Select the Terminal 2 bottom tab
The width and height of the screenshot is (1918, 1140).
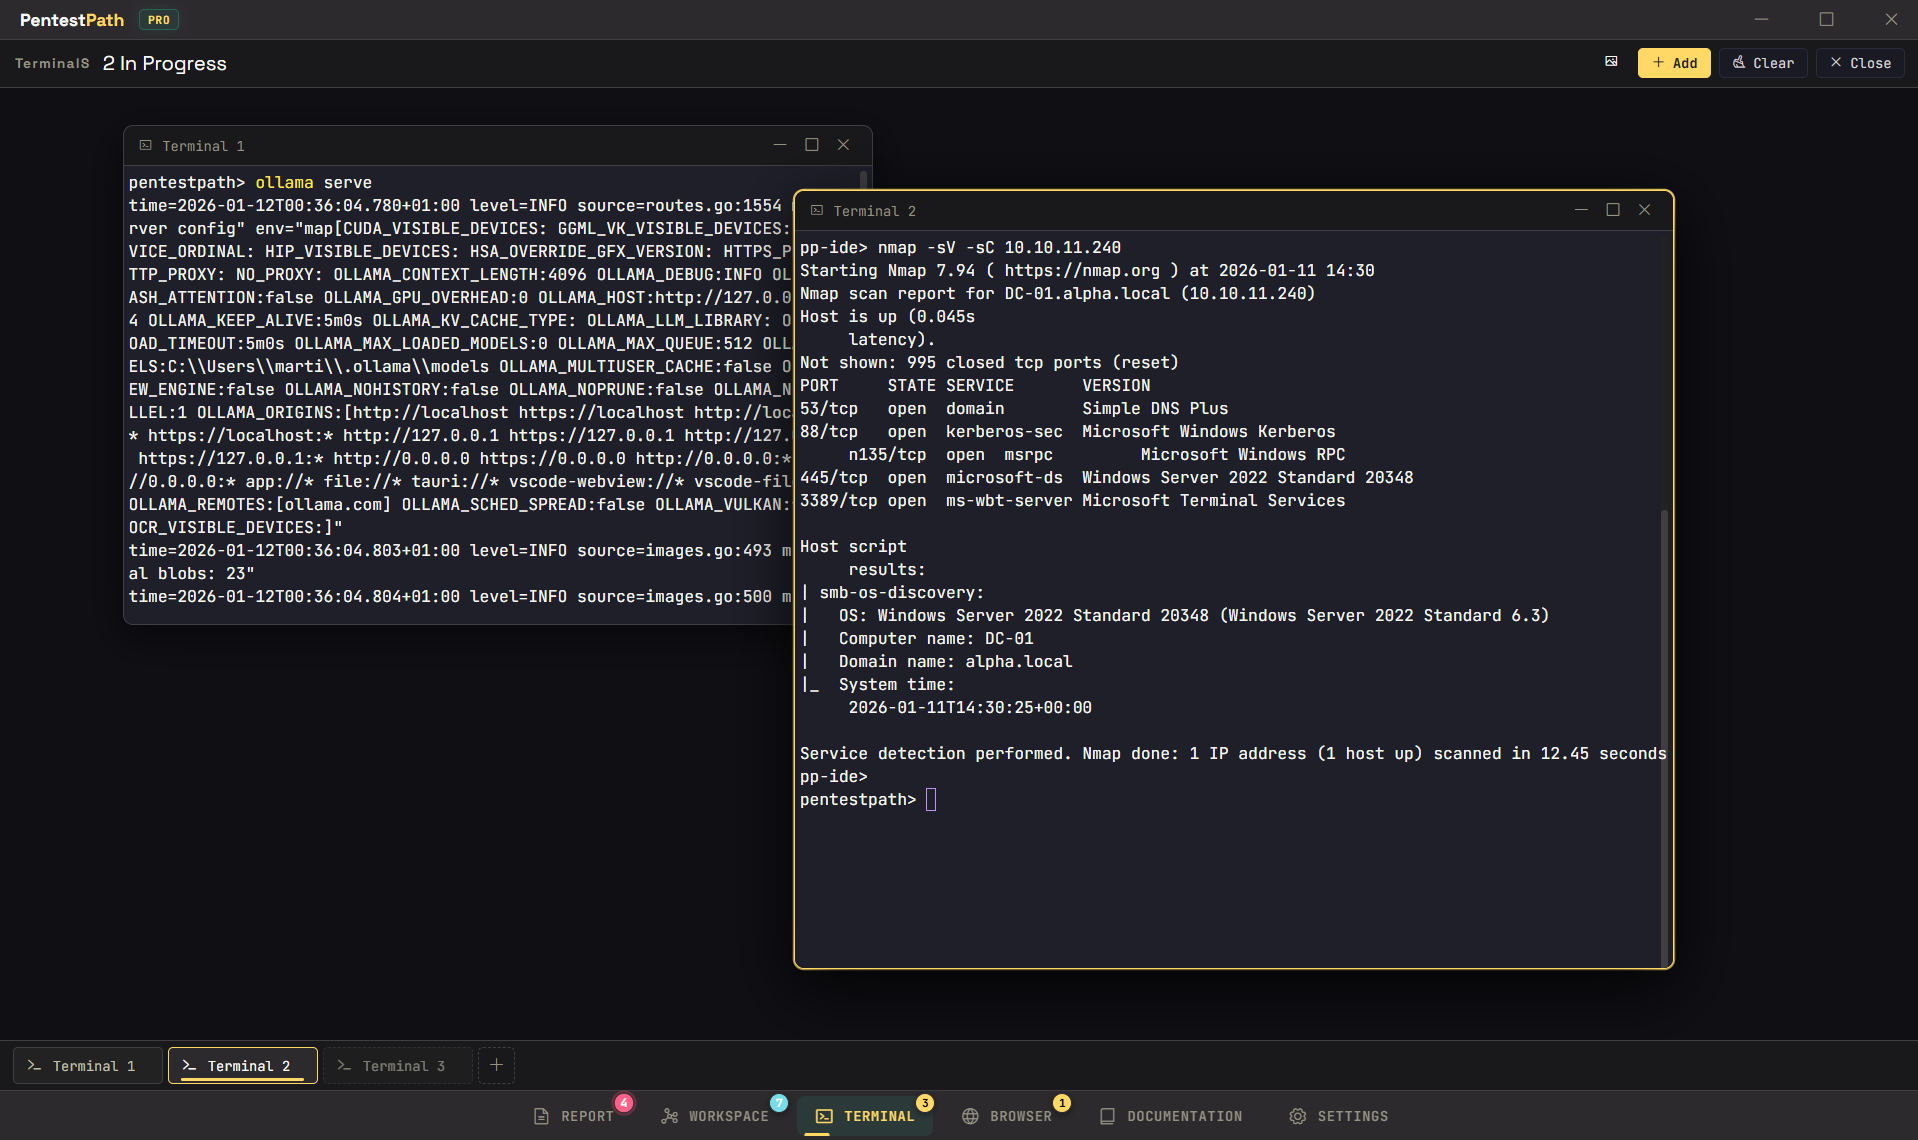tap(243, 1066)
